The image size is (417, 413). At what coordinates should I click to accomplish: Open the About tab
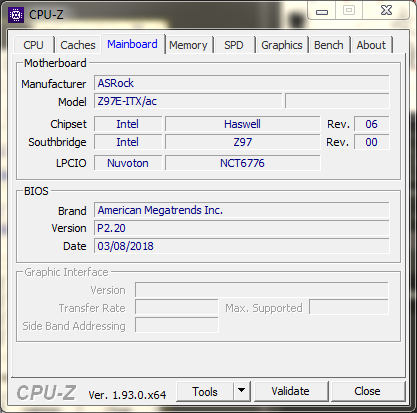371,45
